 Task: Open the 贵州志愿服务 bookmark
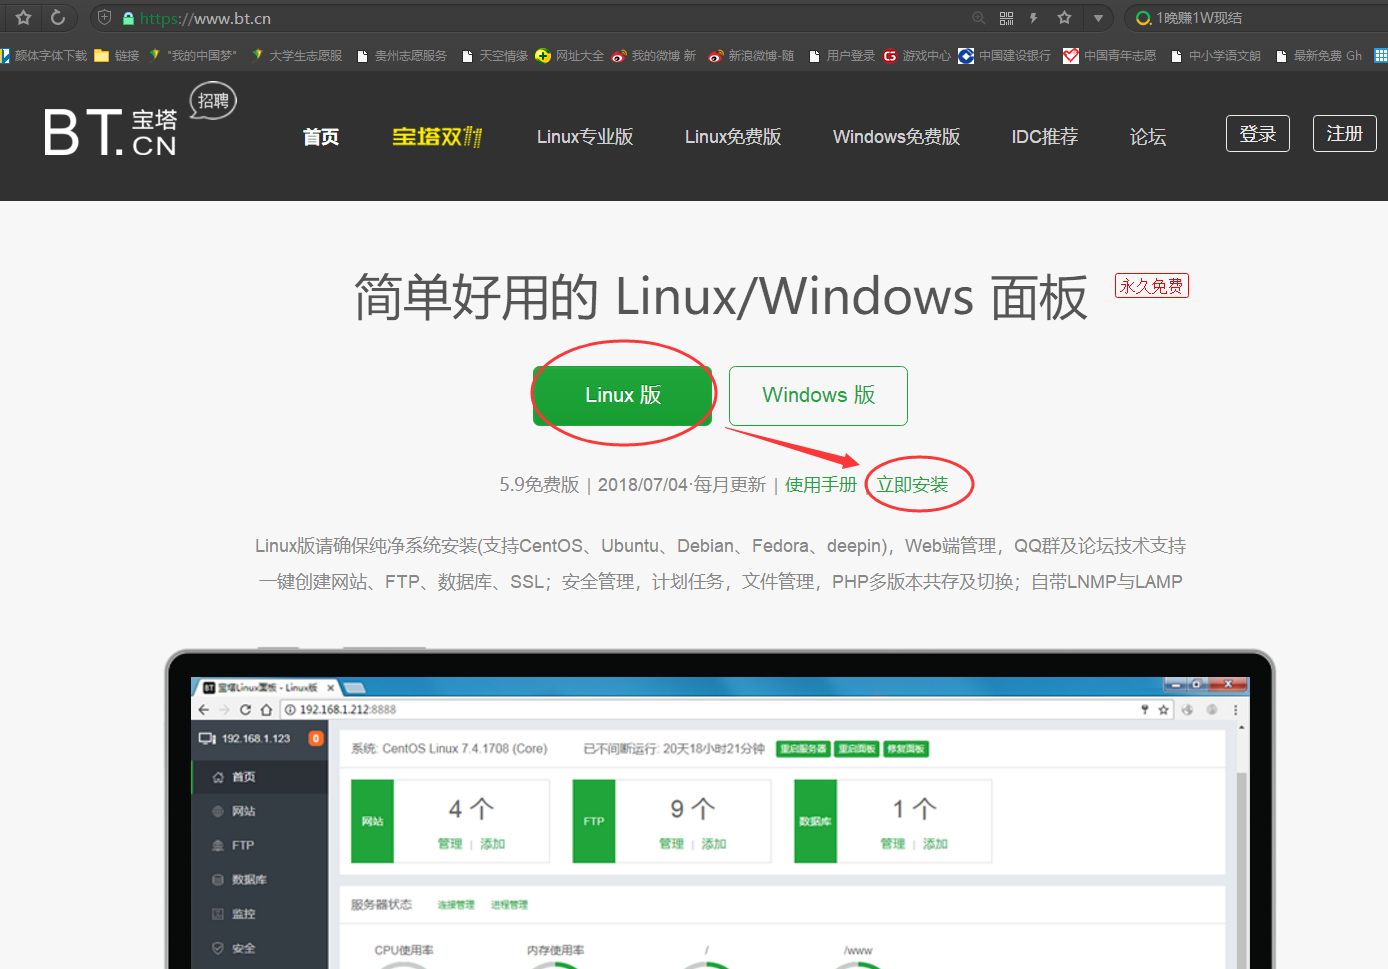click(402, 56)
